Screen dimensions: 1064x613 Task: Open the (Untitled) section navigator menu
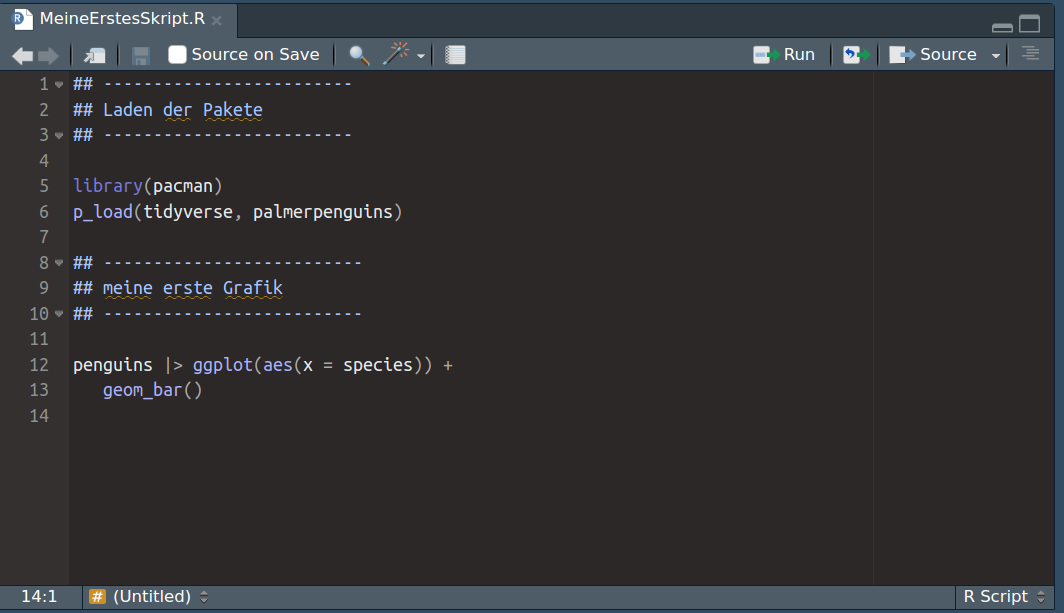pos(150,597)
